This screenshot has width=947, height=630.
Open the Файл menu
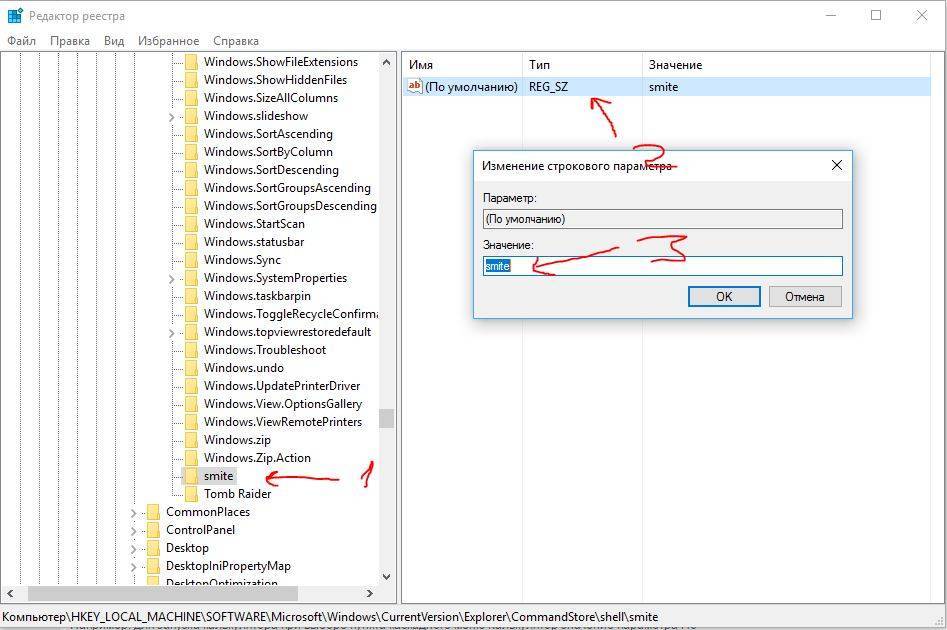click(x=21, y=41)
